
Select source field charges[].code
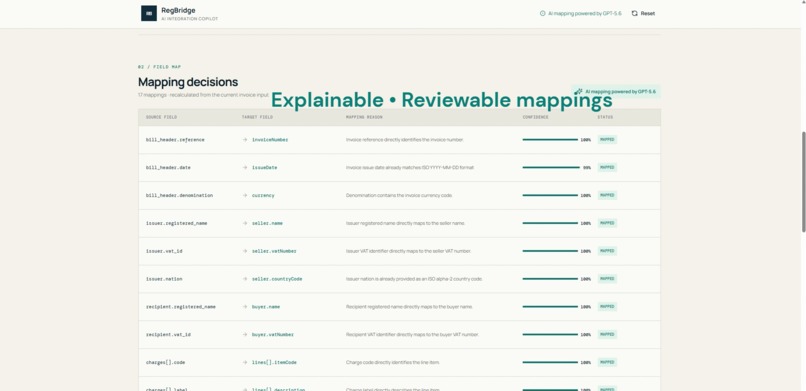point(165,362)
